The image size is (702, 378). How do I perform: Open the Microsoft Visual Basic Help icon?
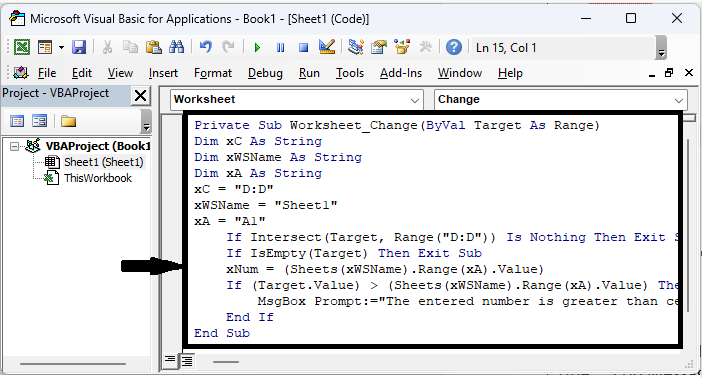coord(454,47)
